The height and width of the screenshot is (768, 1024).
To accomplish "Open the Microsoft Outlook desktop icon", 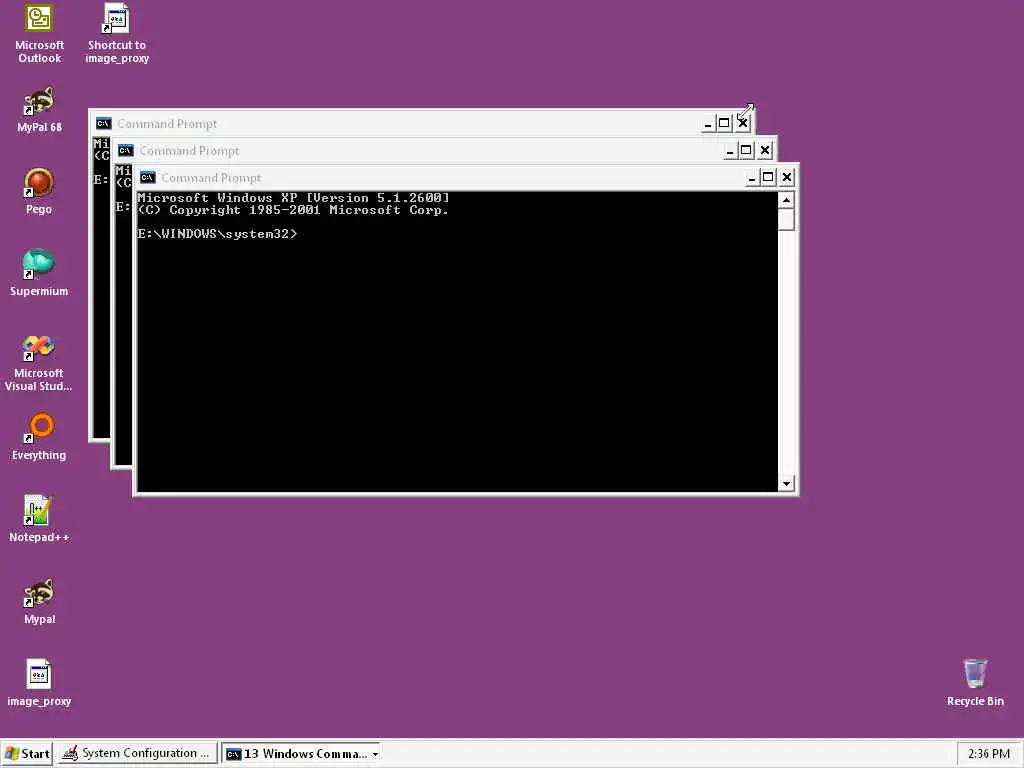I will coord(39,33).
